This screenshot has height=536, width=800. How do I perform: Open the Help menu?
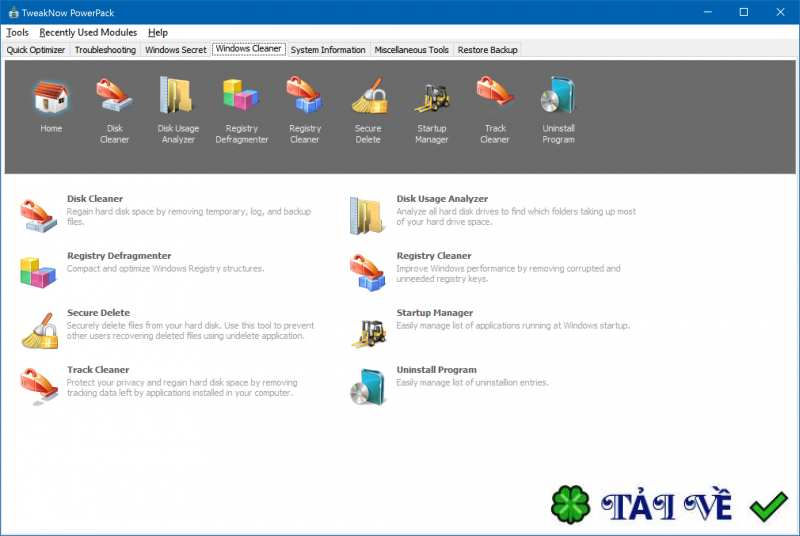click(x=158, y=33)
